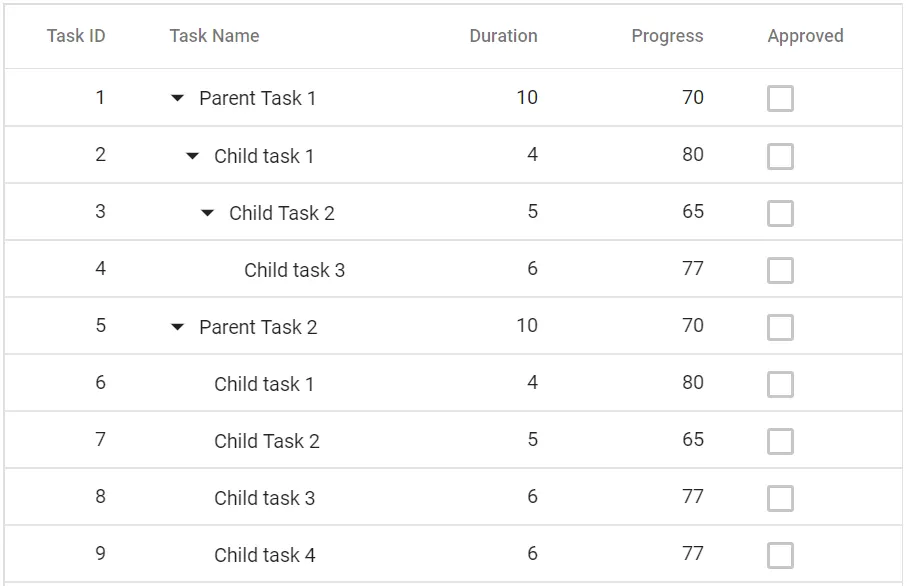The image size is (907, 586).
Task: Collapse the Parent Task 2 row
Action: coord(176,326)
